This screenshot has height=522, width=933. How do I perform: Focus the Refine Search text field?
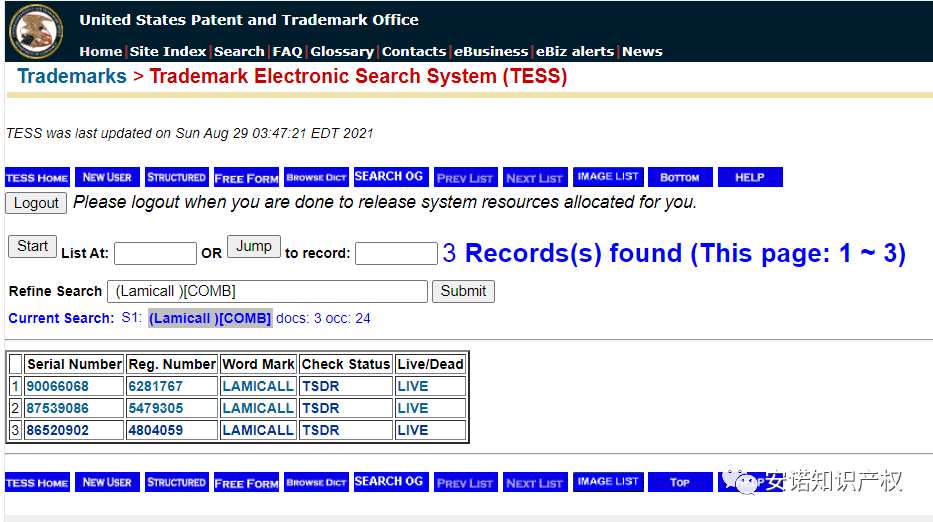coord(267,291)
